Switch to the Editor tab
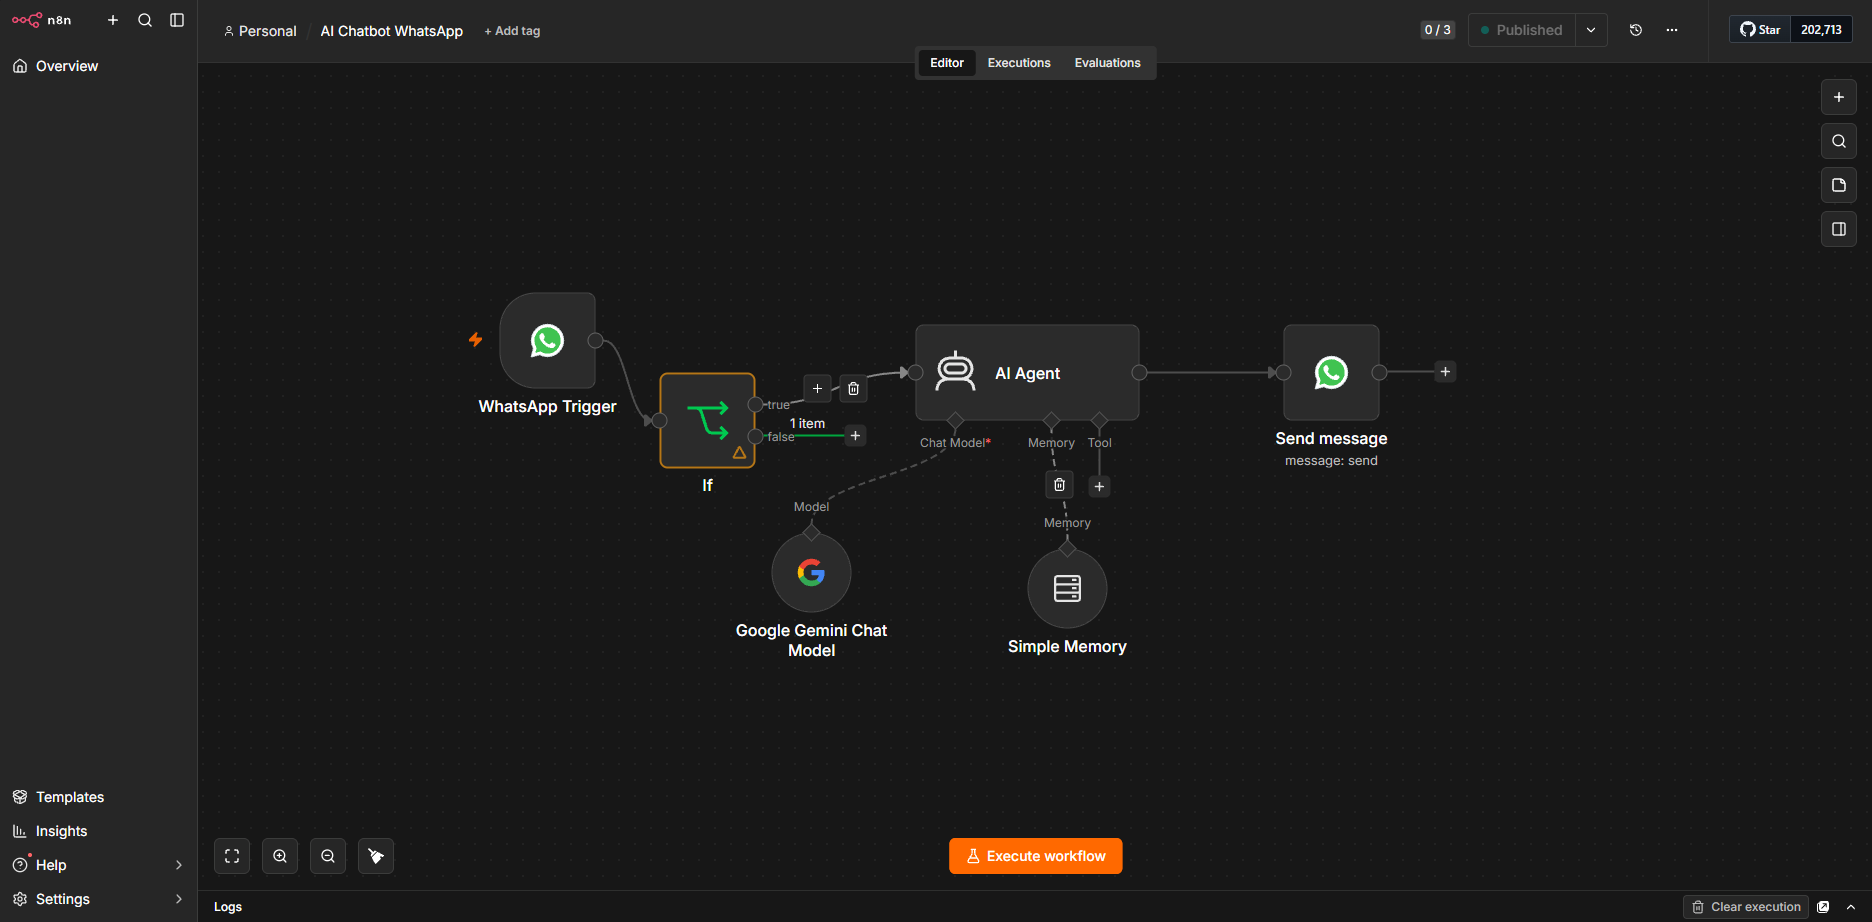 click(x=947, y=63)
